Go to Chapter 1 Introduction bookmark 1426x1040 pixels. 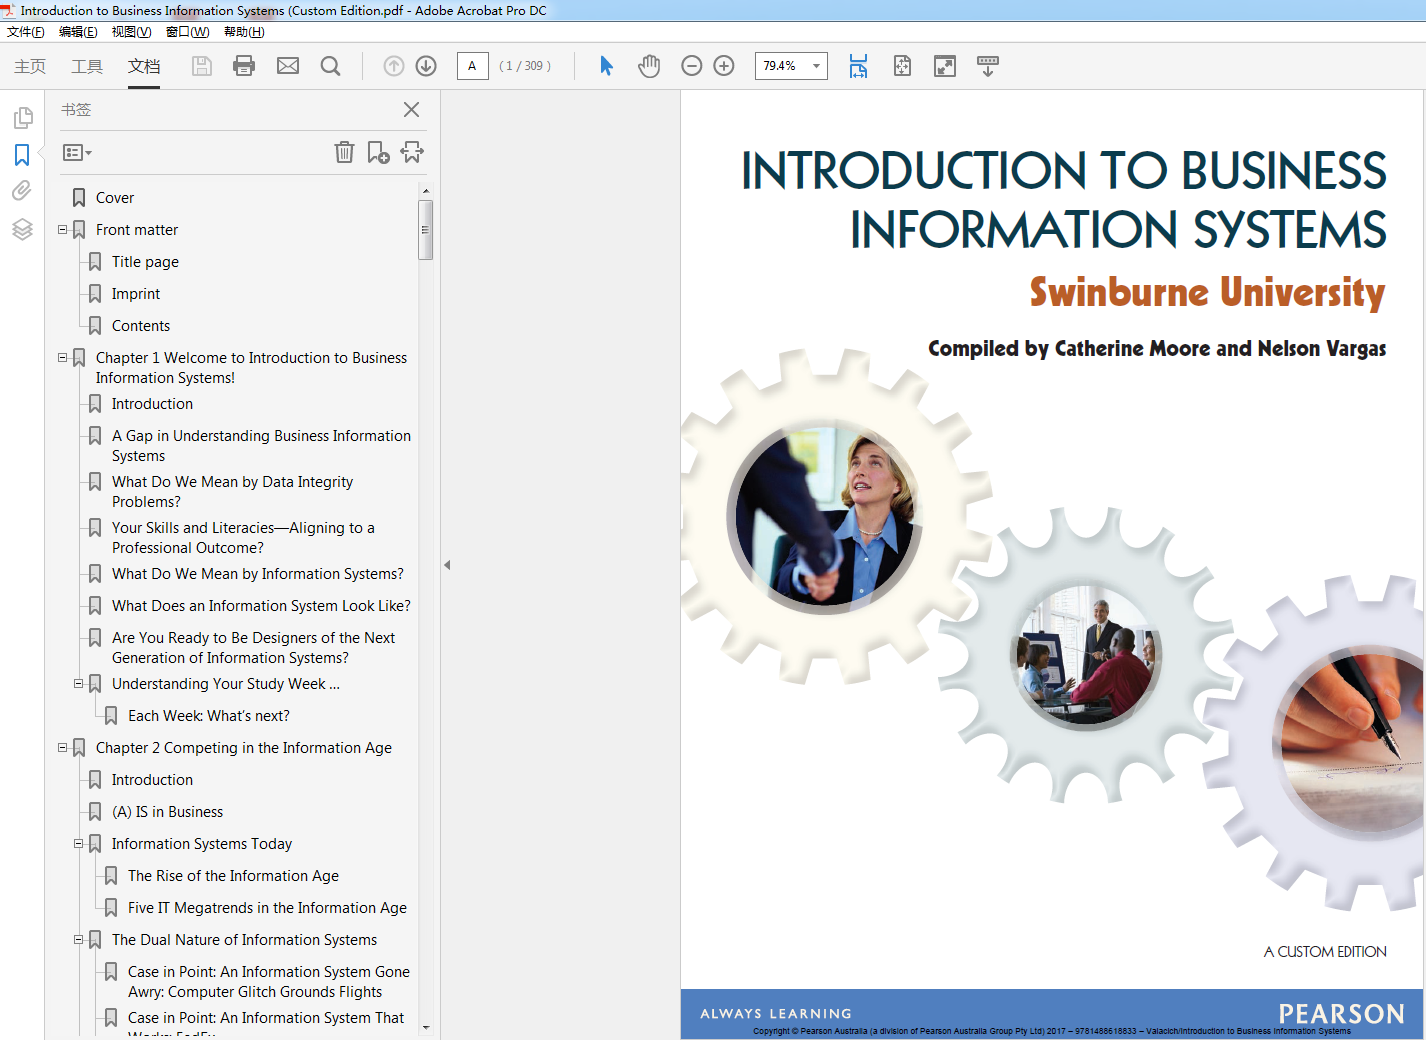pos(152,404)
